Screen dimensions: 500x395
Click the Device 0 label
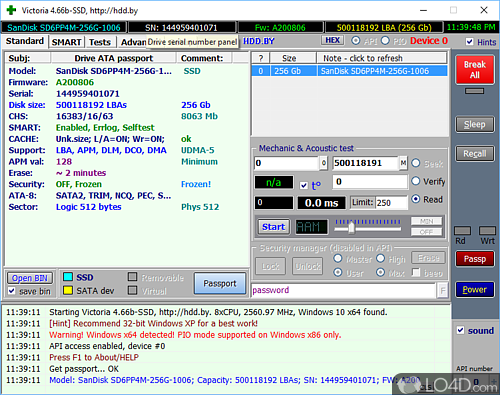pyautogui.click(x=429, y=41)
